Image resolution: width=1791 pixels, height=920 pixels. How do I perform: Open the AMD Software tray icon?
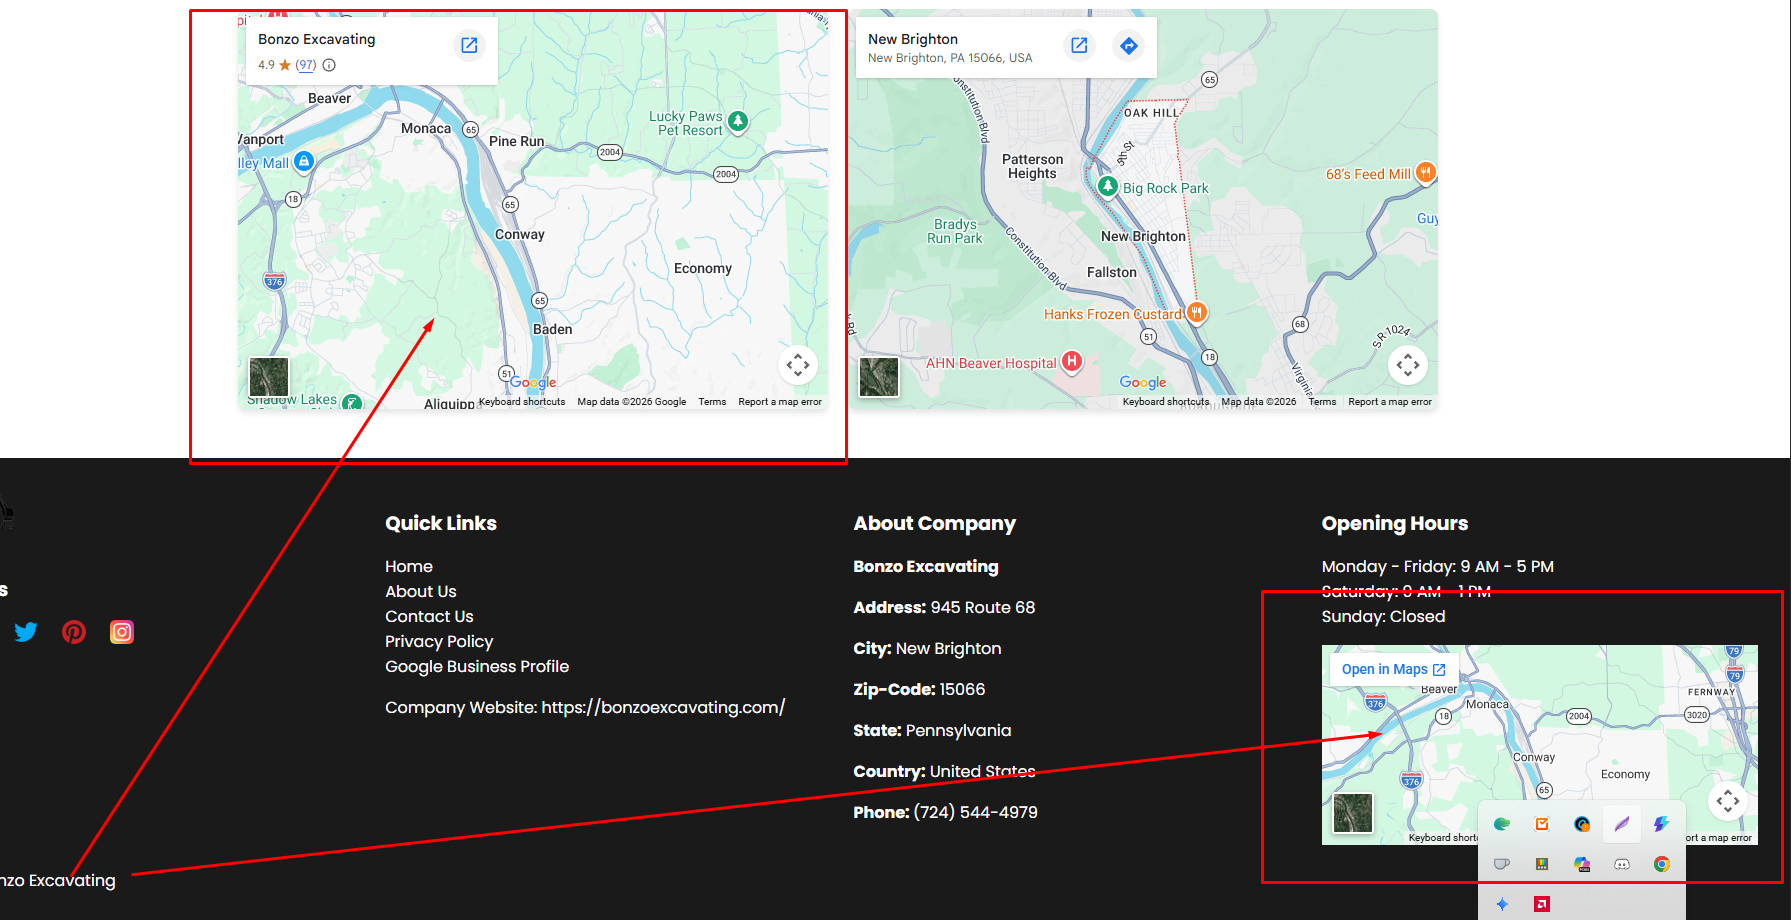[1542, 904]
